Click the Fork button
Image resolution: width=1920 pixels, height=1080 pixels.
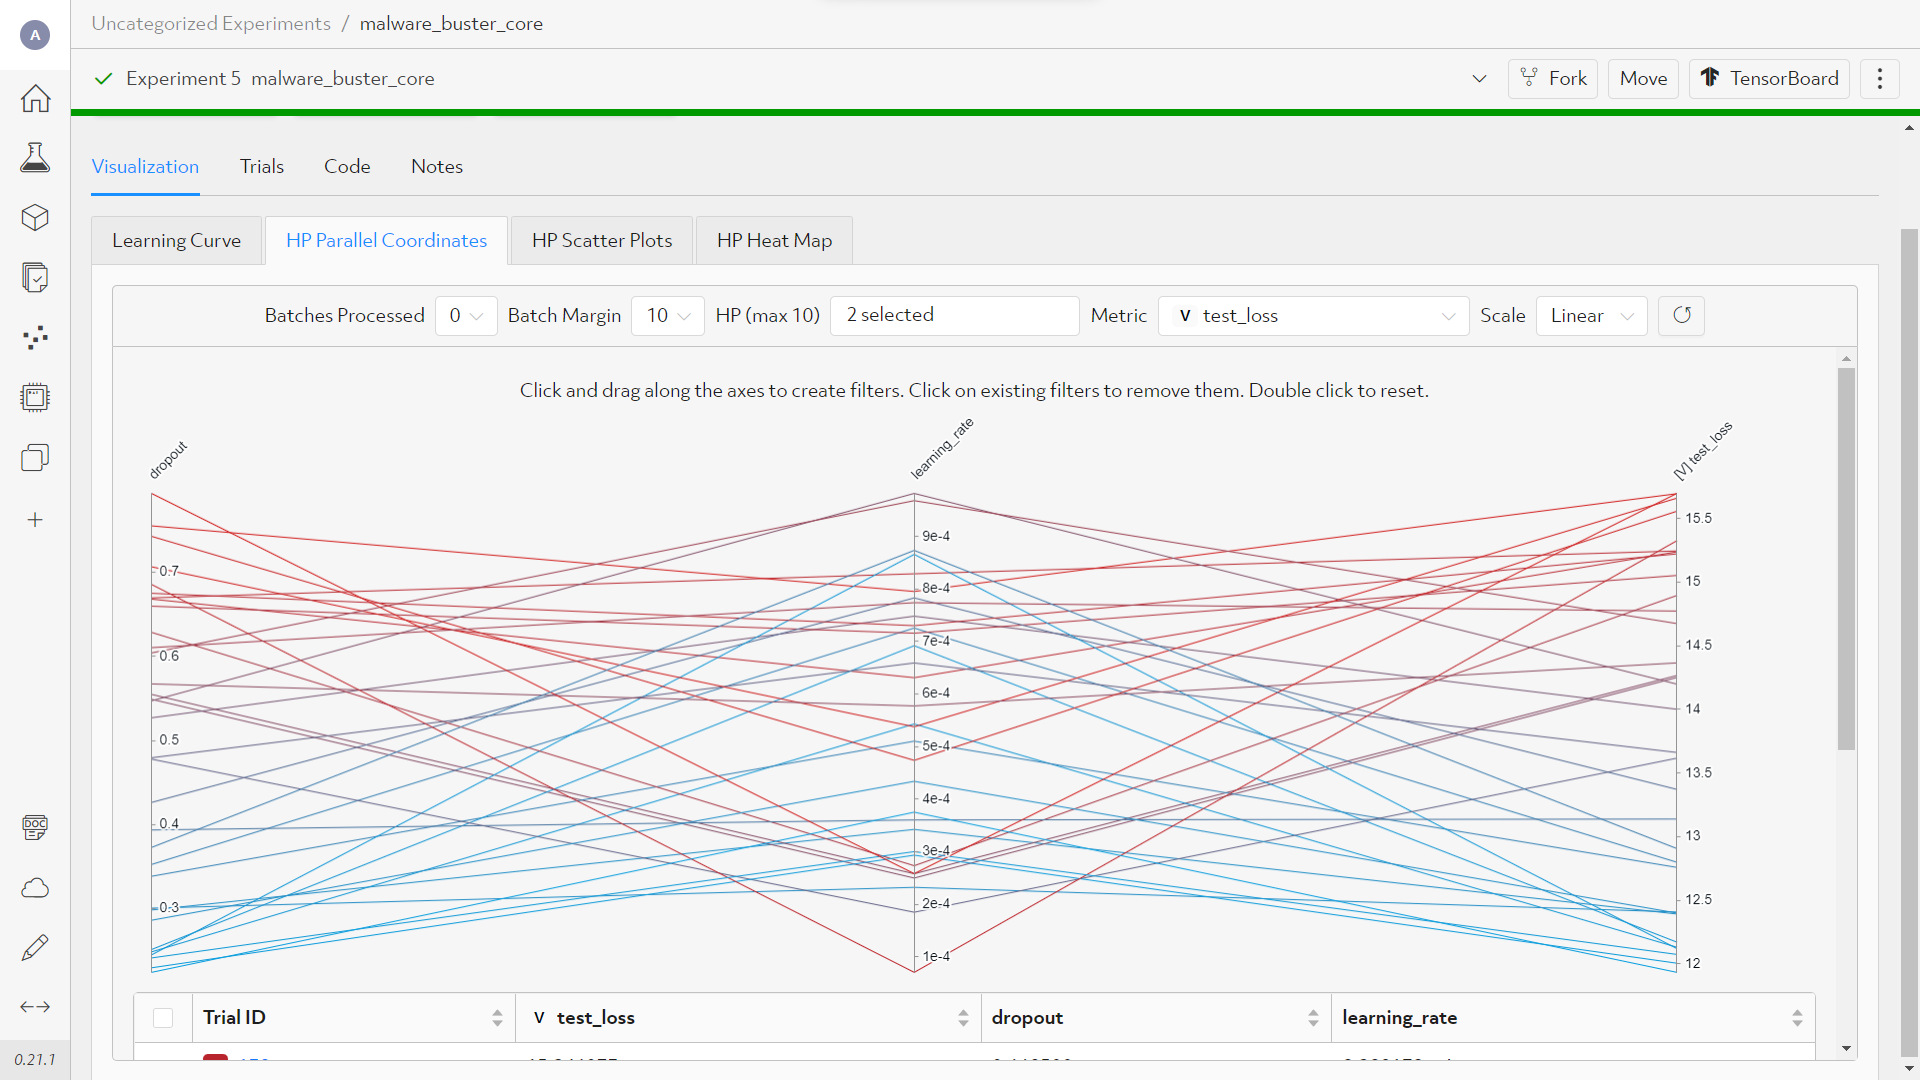click(1553, 79)
